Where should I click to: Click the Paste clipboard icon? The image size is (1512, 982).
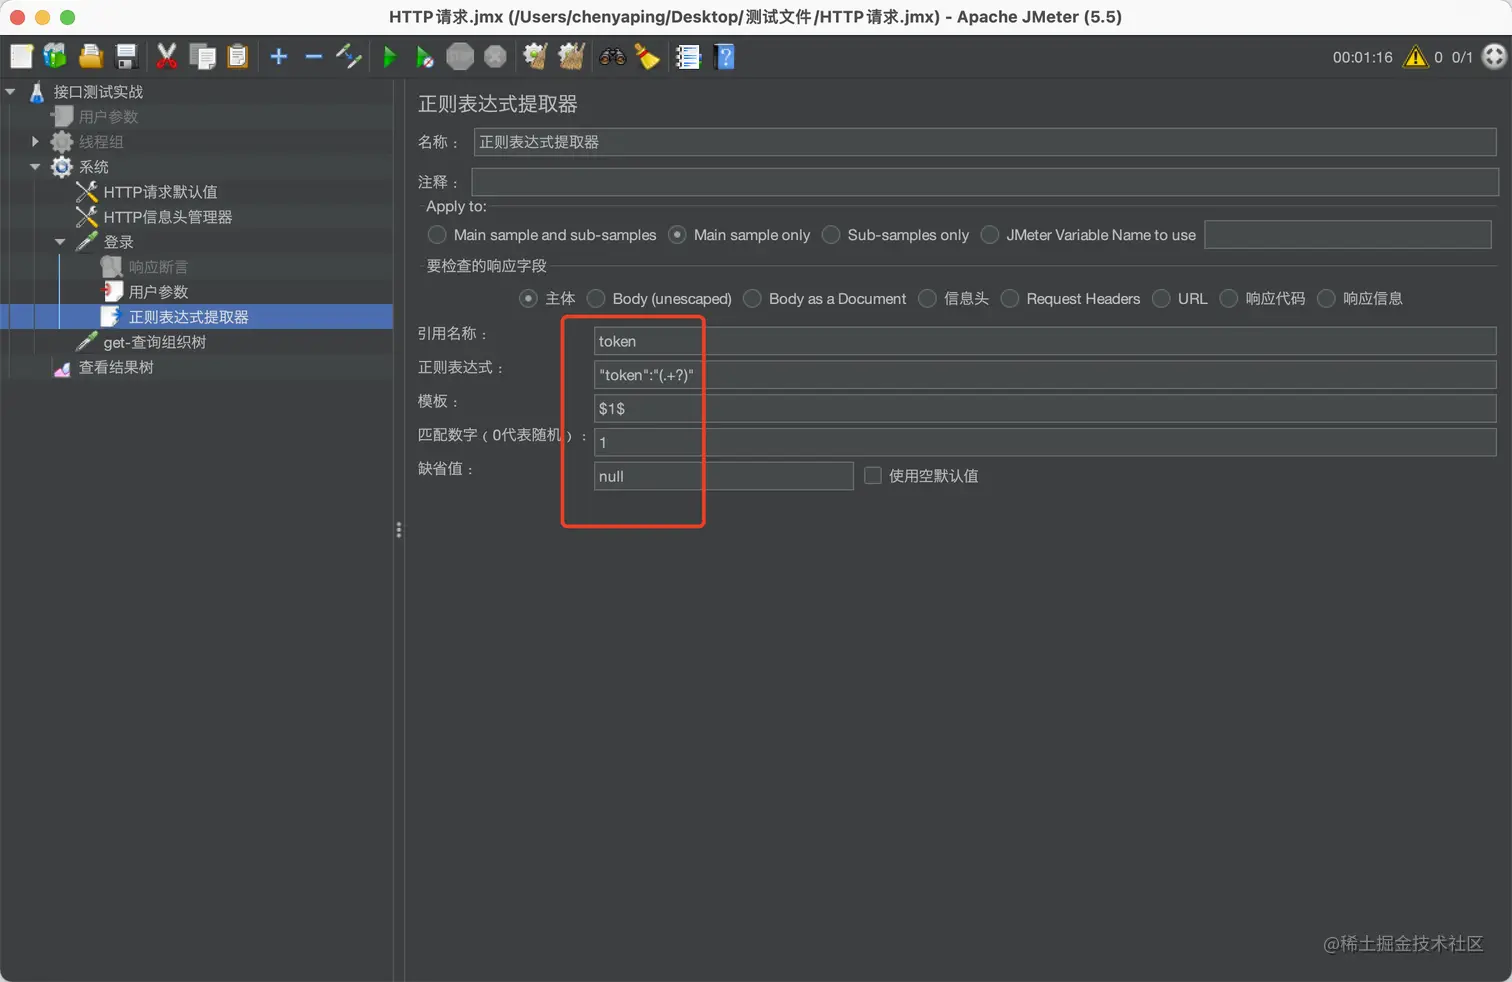[x=237, y=57]
